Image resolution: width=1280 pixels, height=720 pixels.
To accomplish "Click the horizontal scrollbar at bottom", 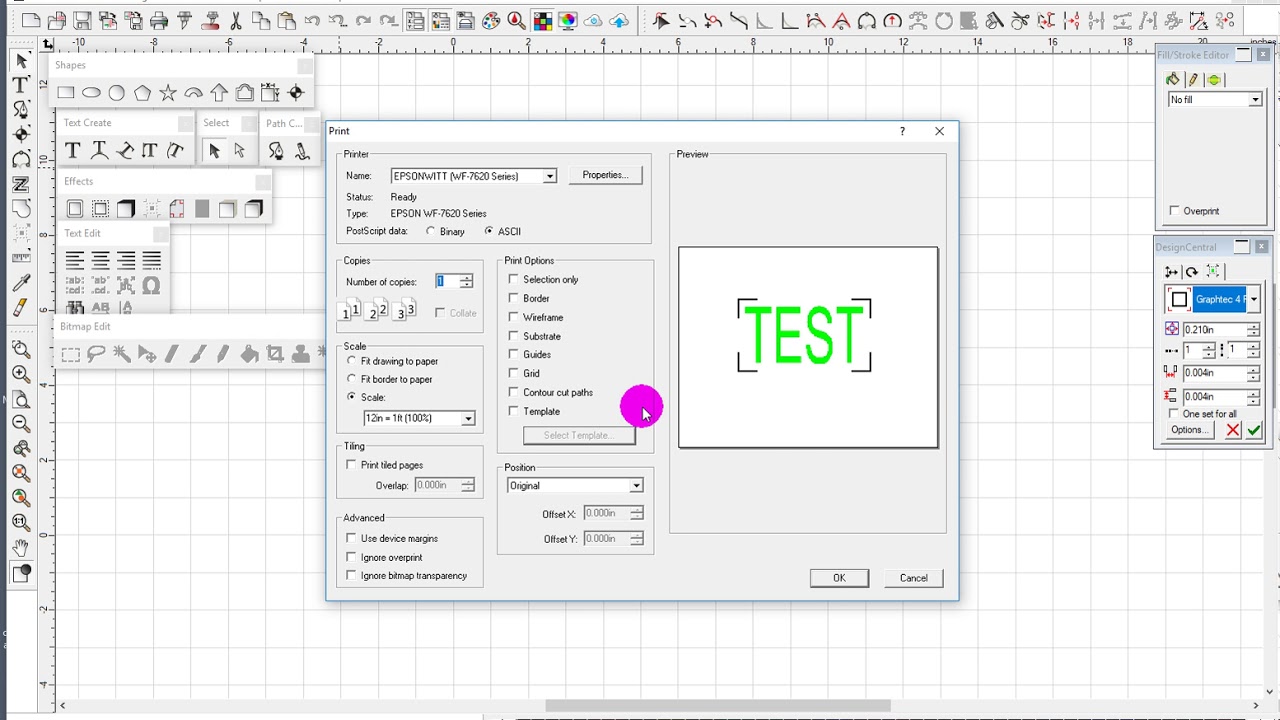I will pos(718,706).
